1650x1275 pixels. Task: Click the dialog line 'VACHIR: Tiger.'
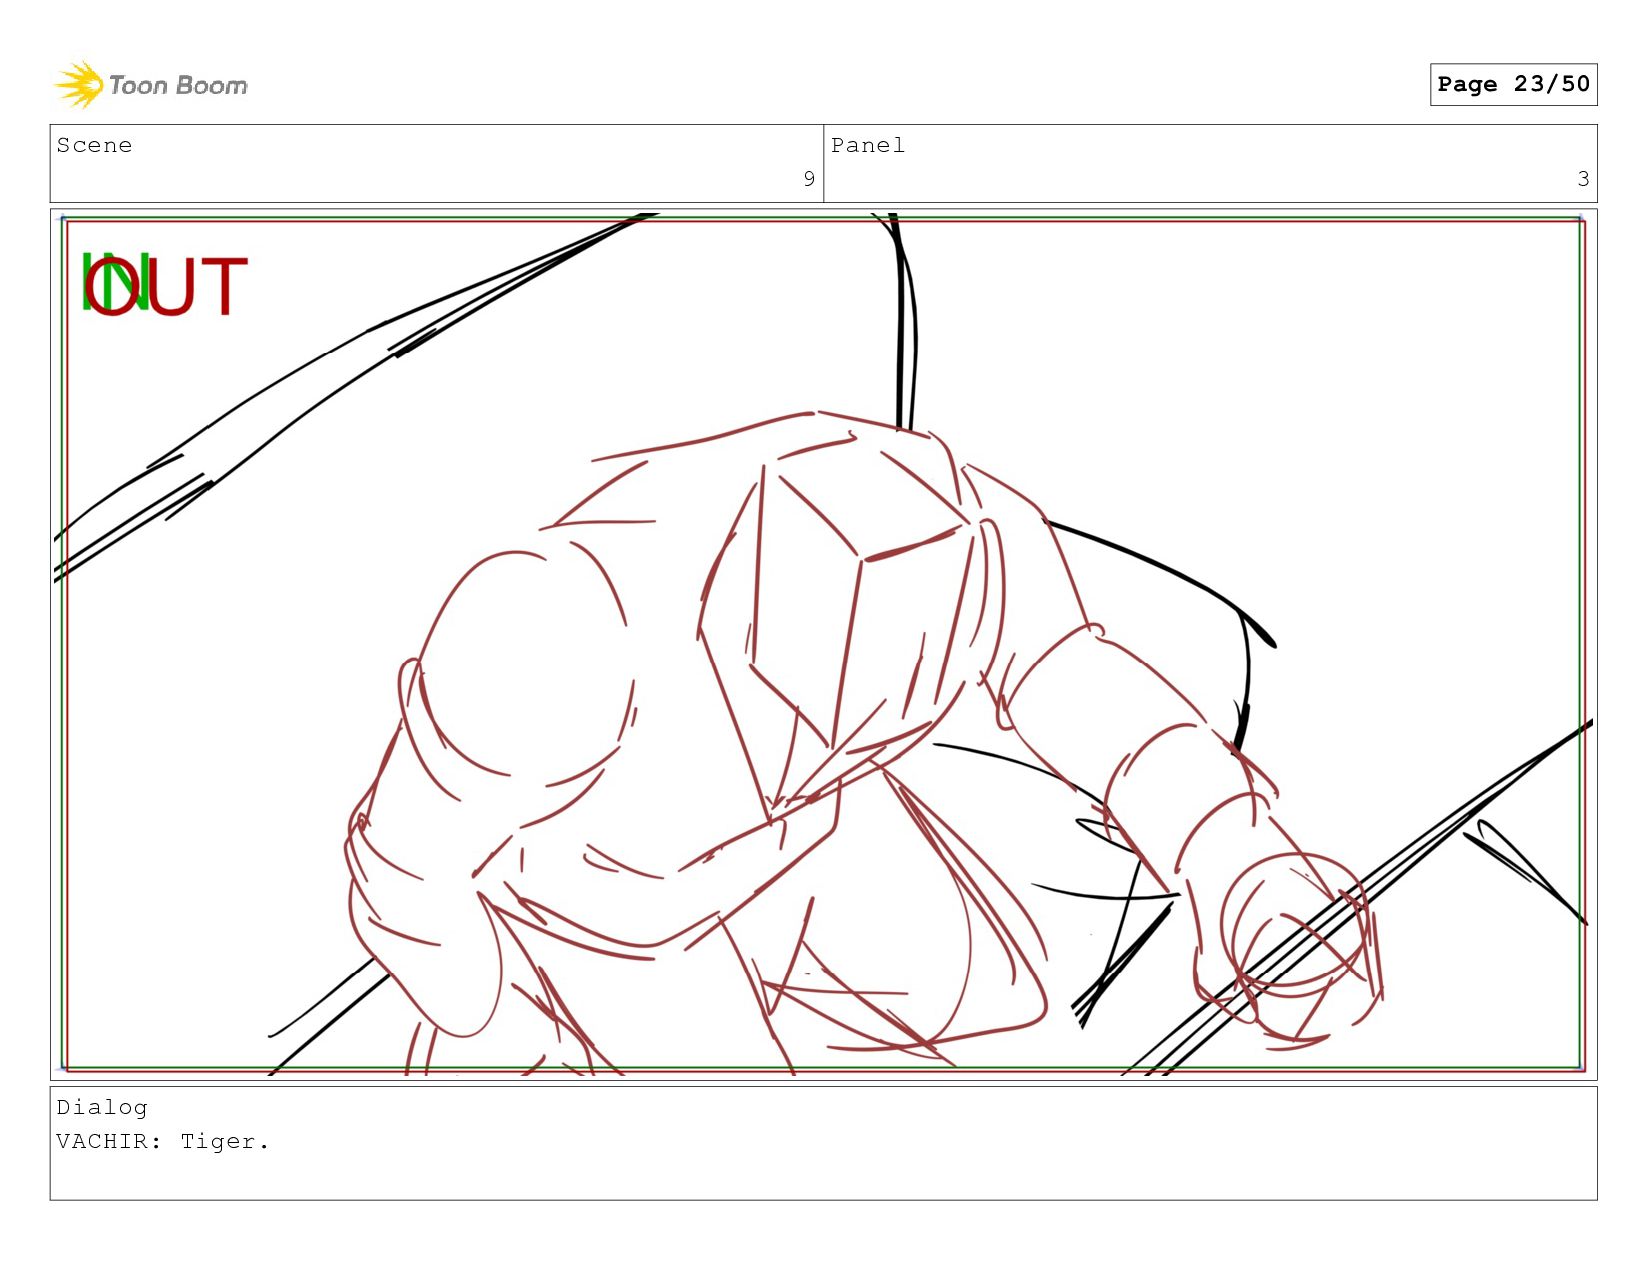(x=163, y=1141)
